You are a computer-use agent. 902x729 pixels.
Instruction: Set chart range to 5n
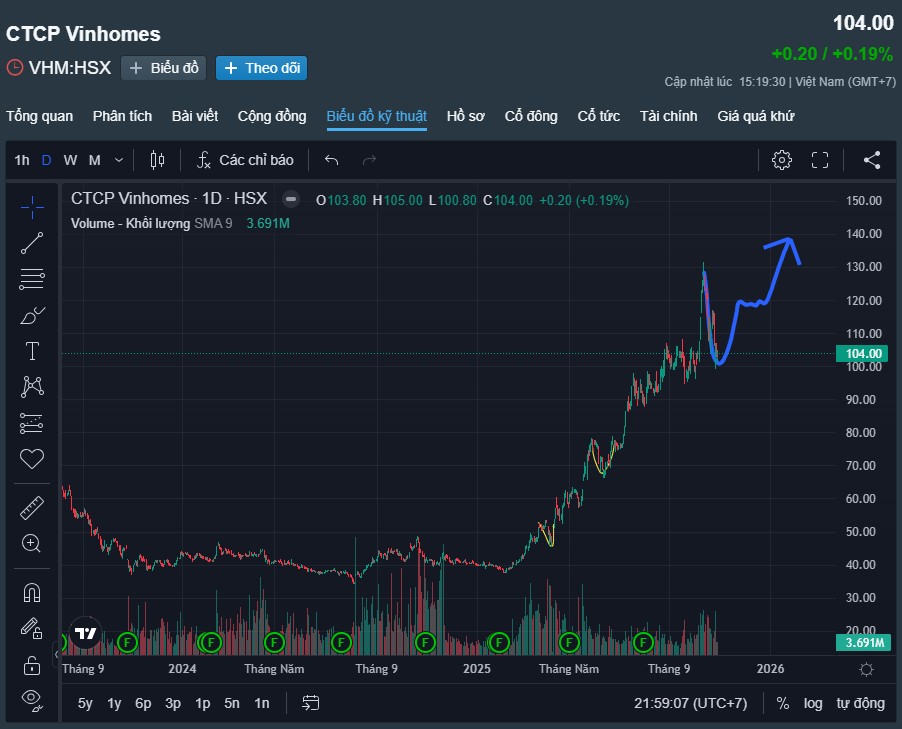tap(232, 703)
